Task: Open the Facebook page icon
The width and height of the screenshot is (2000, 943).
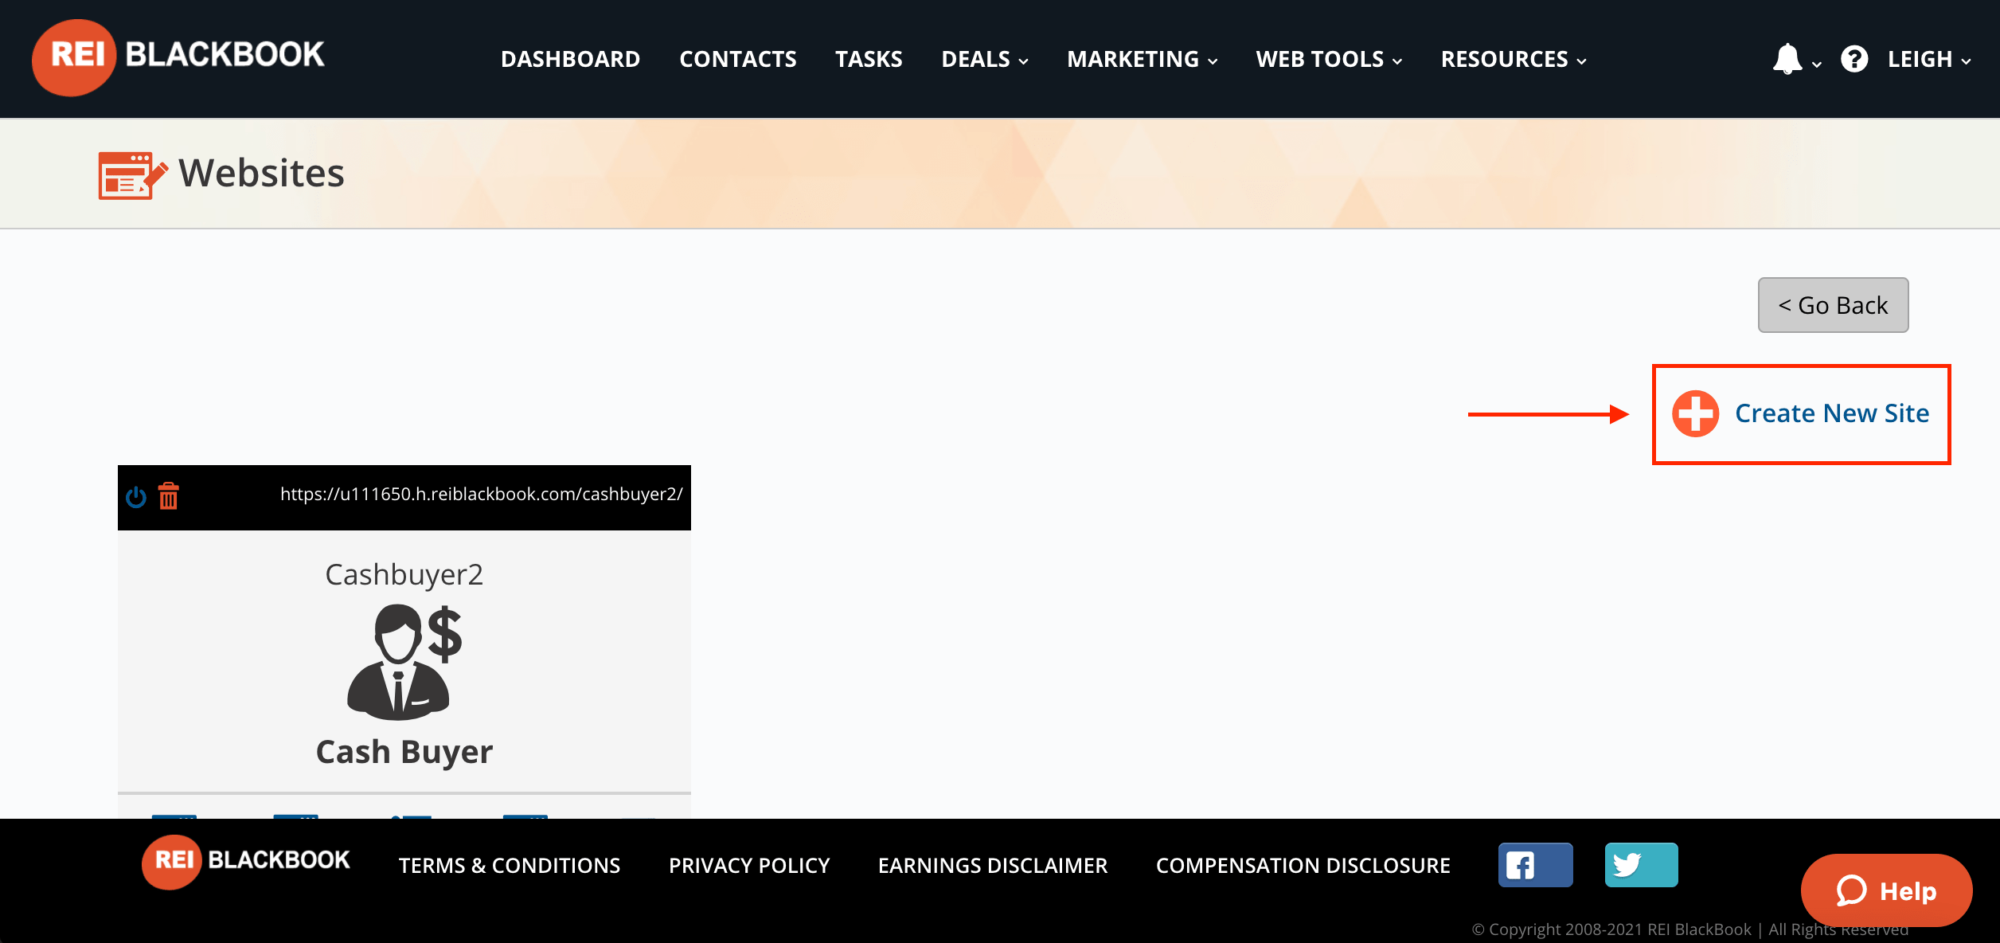Action: [1535, 865]
